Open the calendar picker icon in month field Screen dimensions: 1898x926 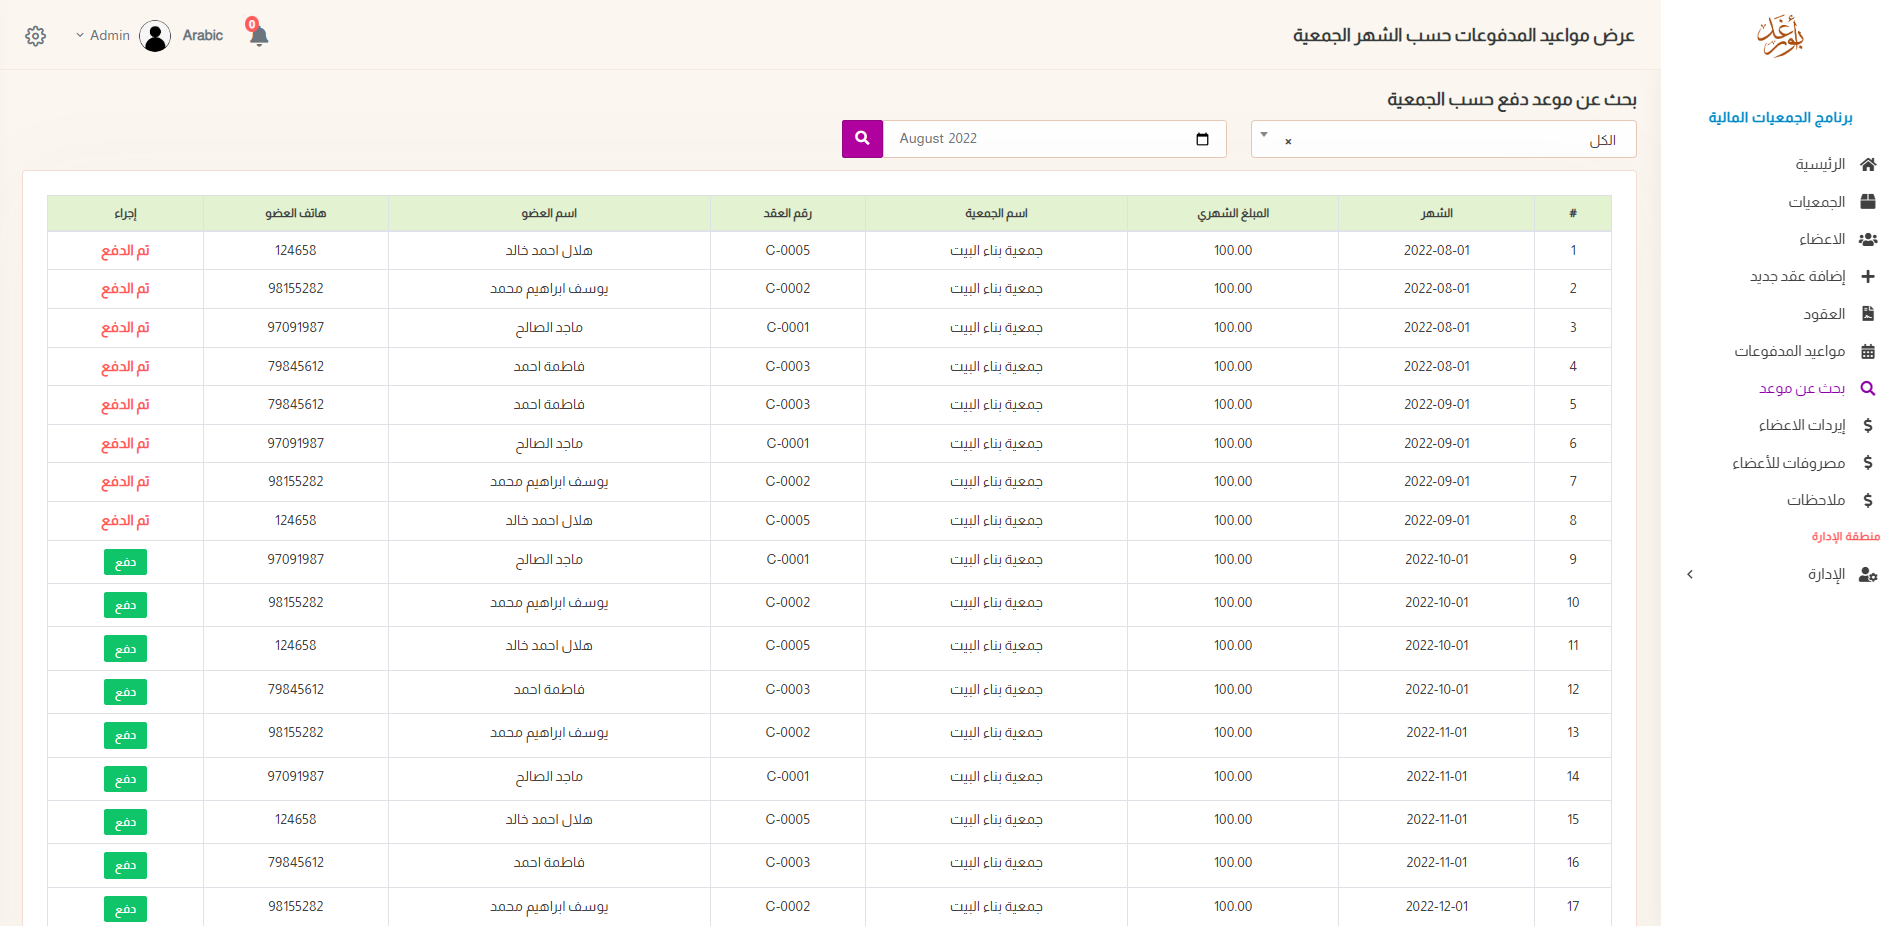1202,139
